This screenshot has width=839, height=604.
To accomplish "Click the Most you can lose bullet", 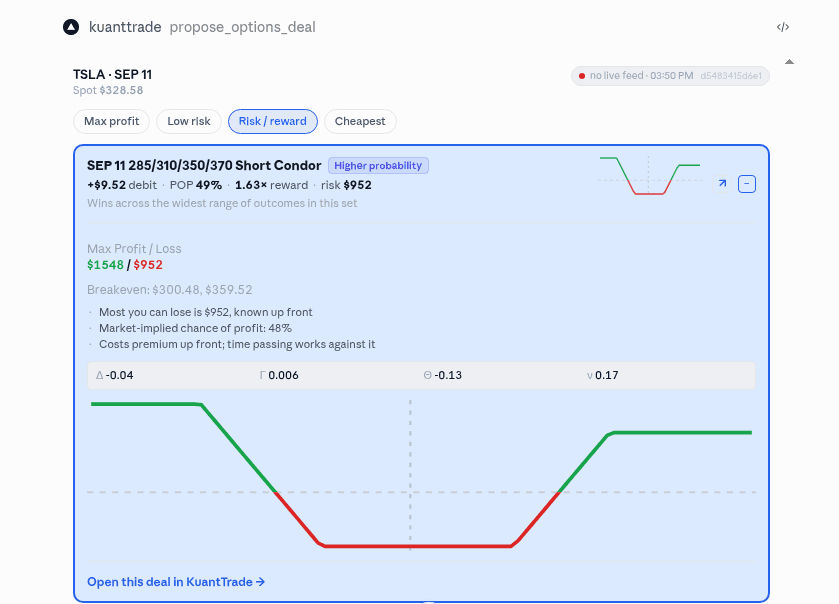I will (x=205, y=312).
